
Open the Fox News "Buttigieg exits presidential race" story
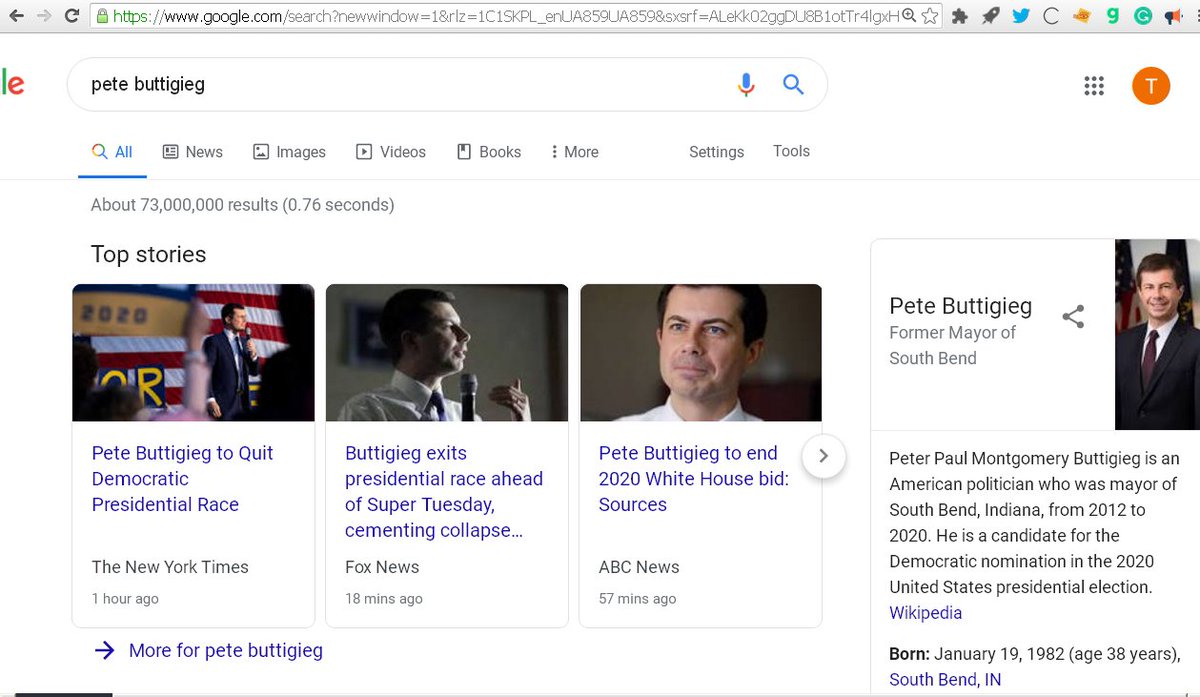[x=444, y=492]
